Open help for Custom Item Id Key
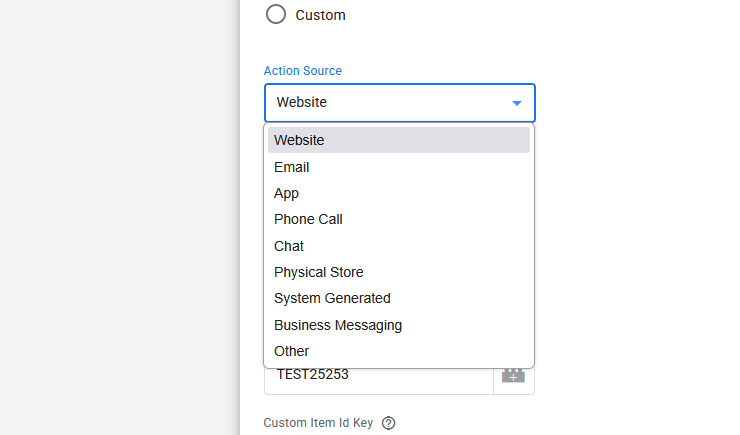Screen dimensions: 740x435 tap(388, 423)
